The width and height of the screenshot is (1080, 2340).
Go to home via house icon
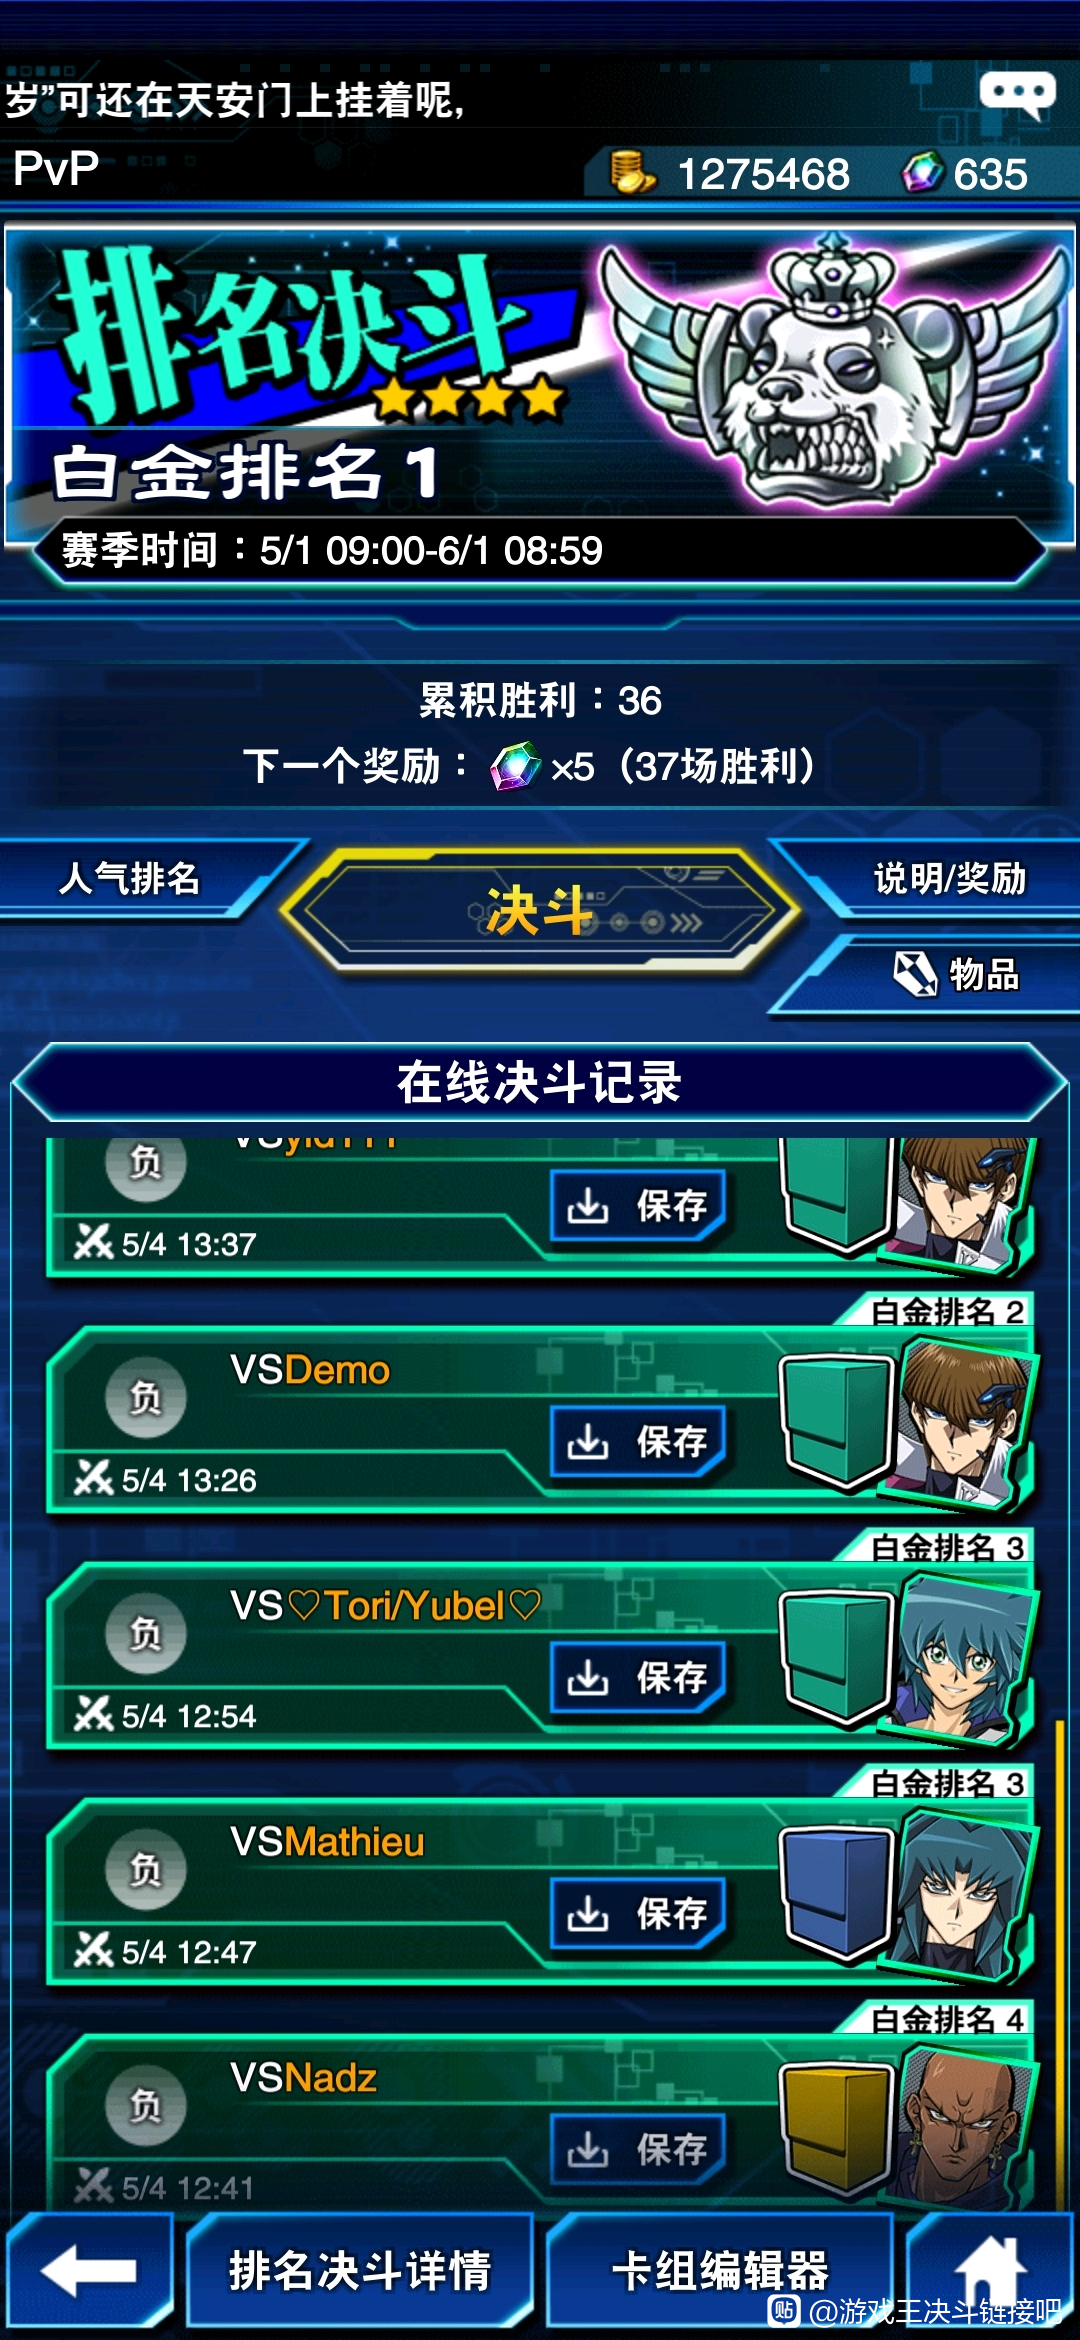coord(990,2271)
